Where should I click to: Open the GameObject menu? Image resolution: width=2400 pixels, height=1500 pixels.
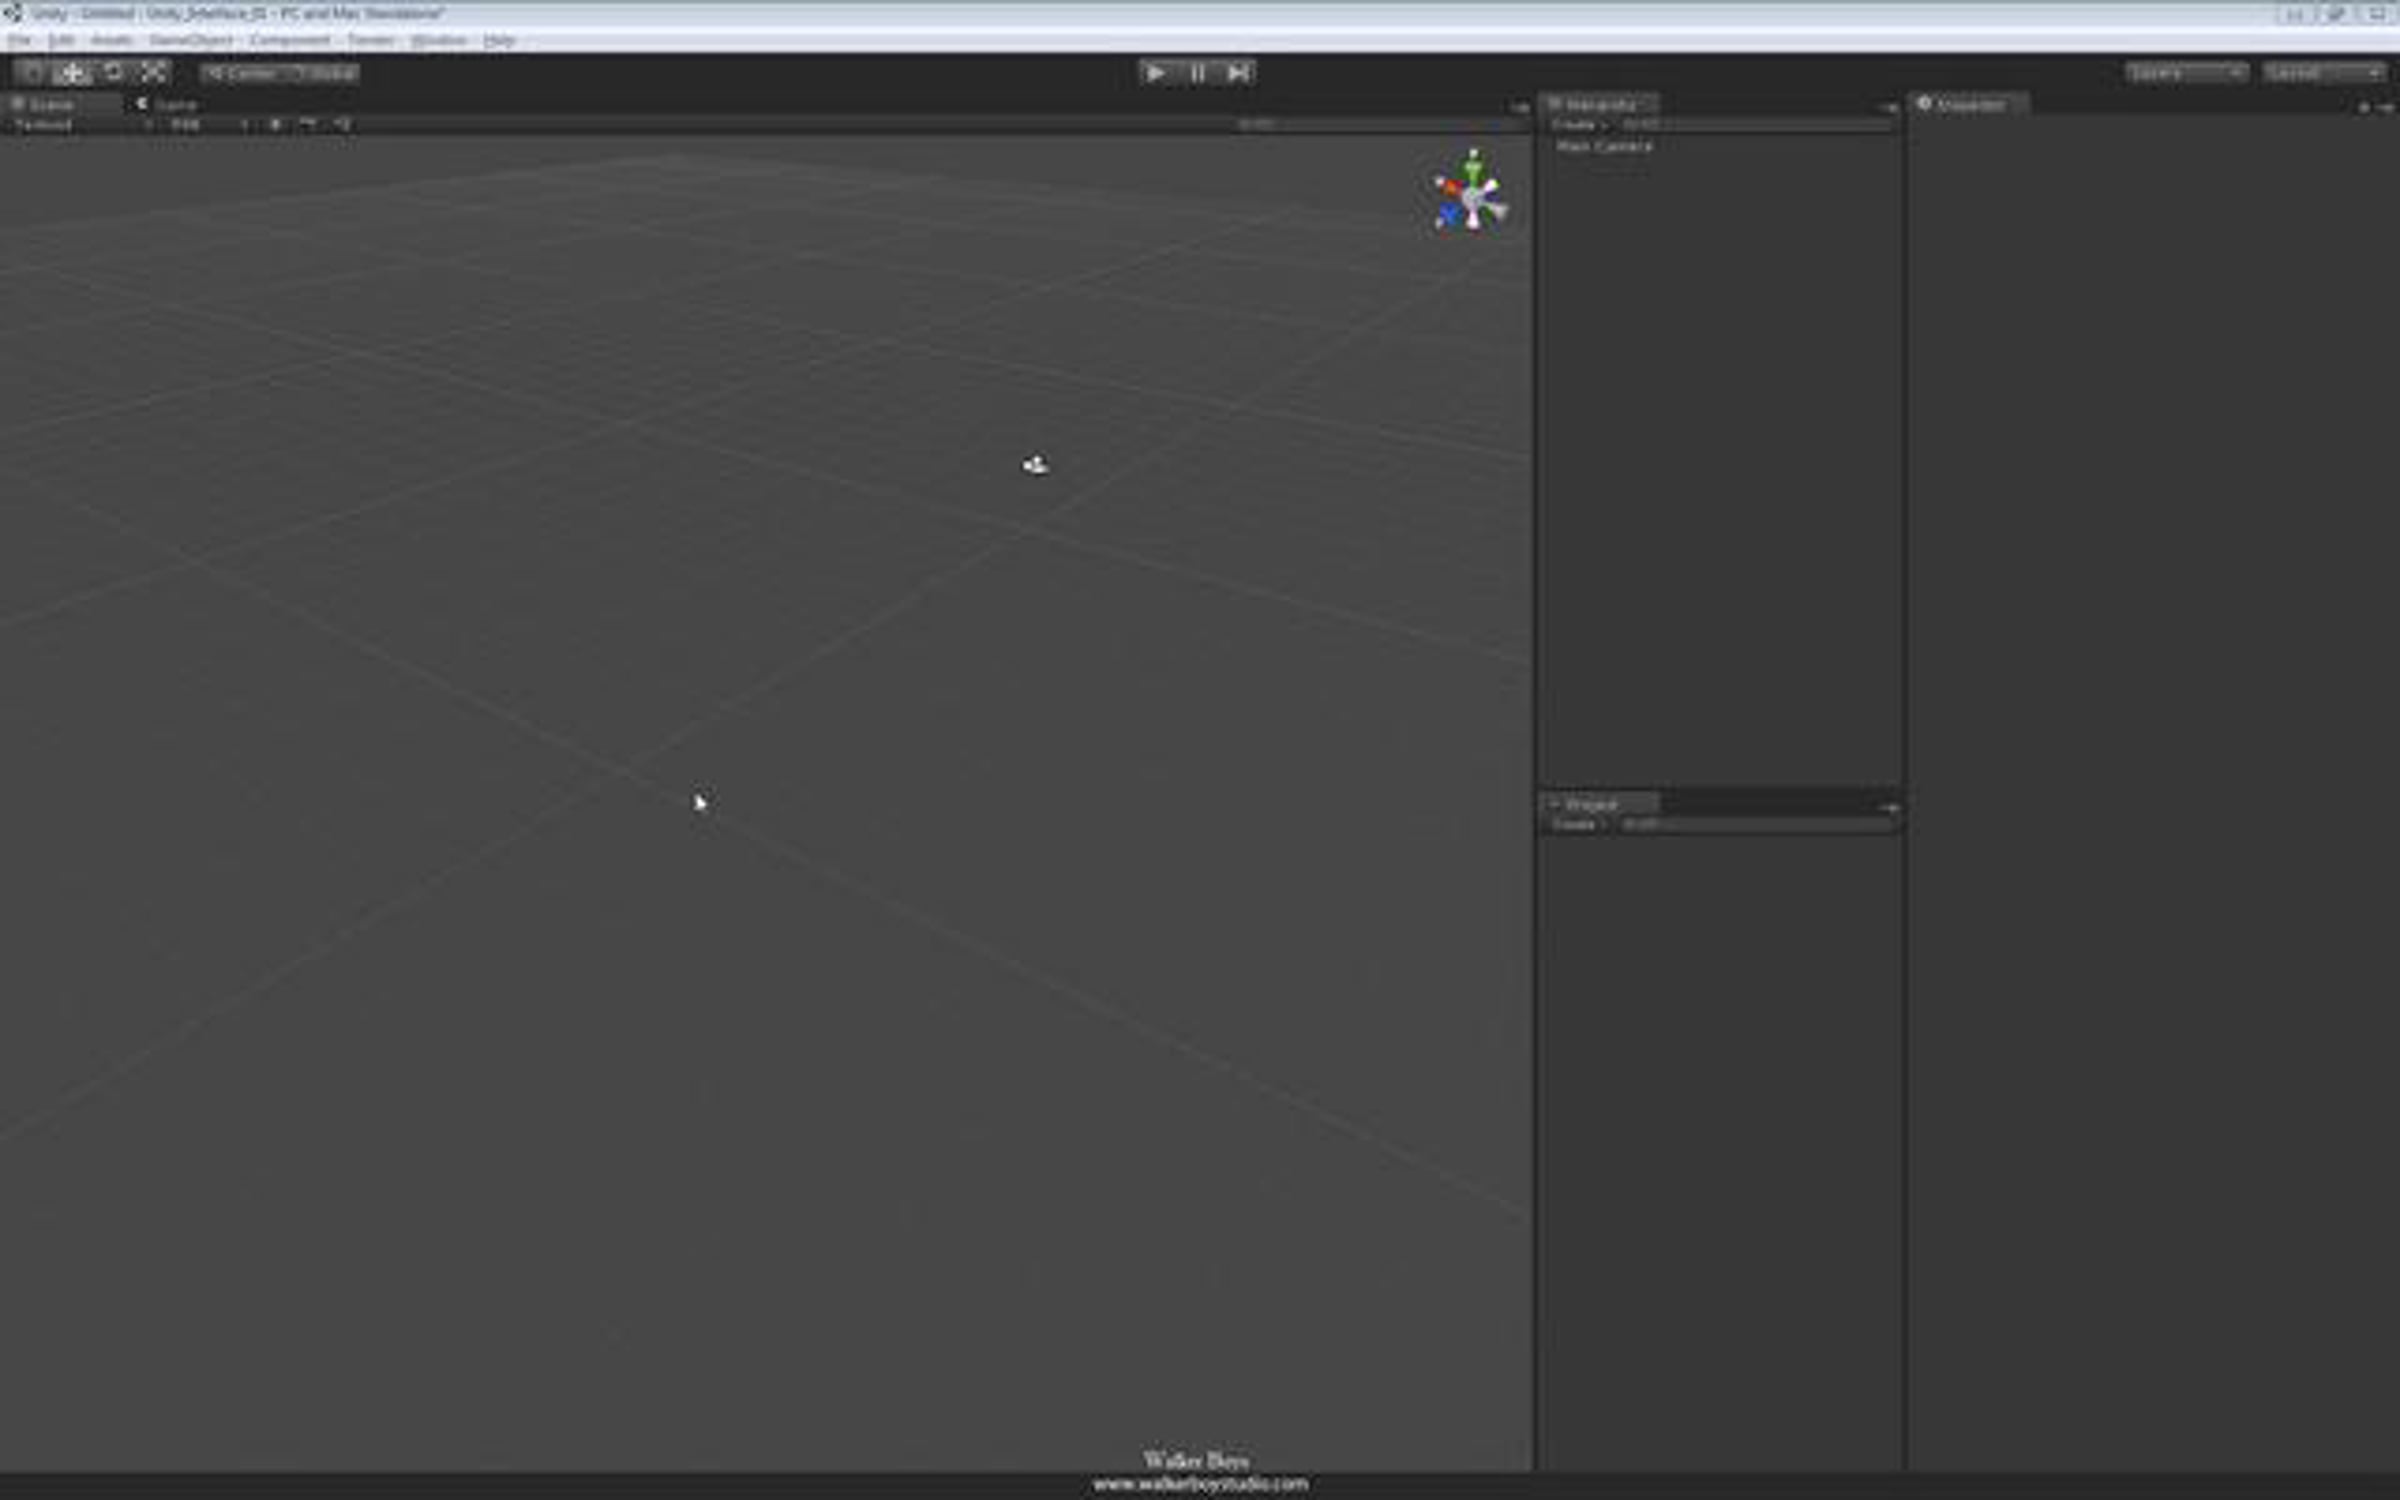(191, 41)
